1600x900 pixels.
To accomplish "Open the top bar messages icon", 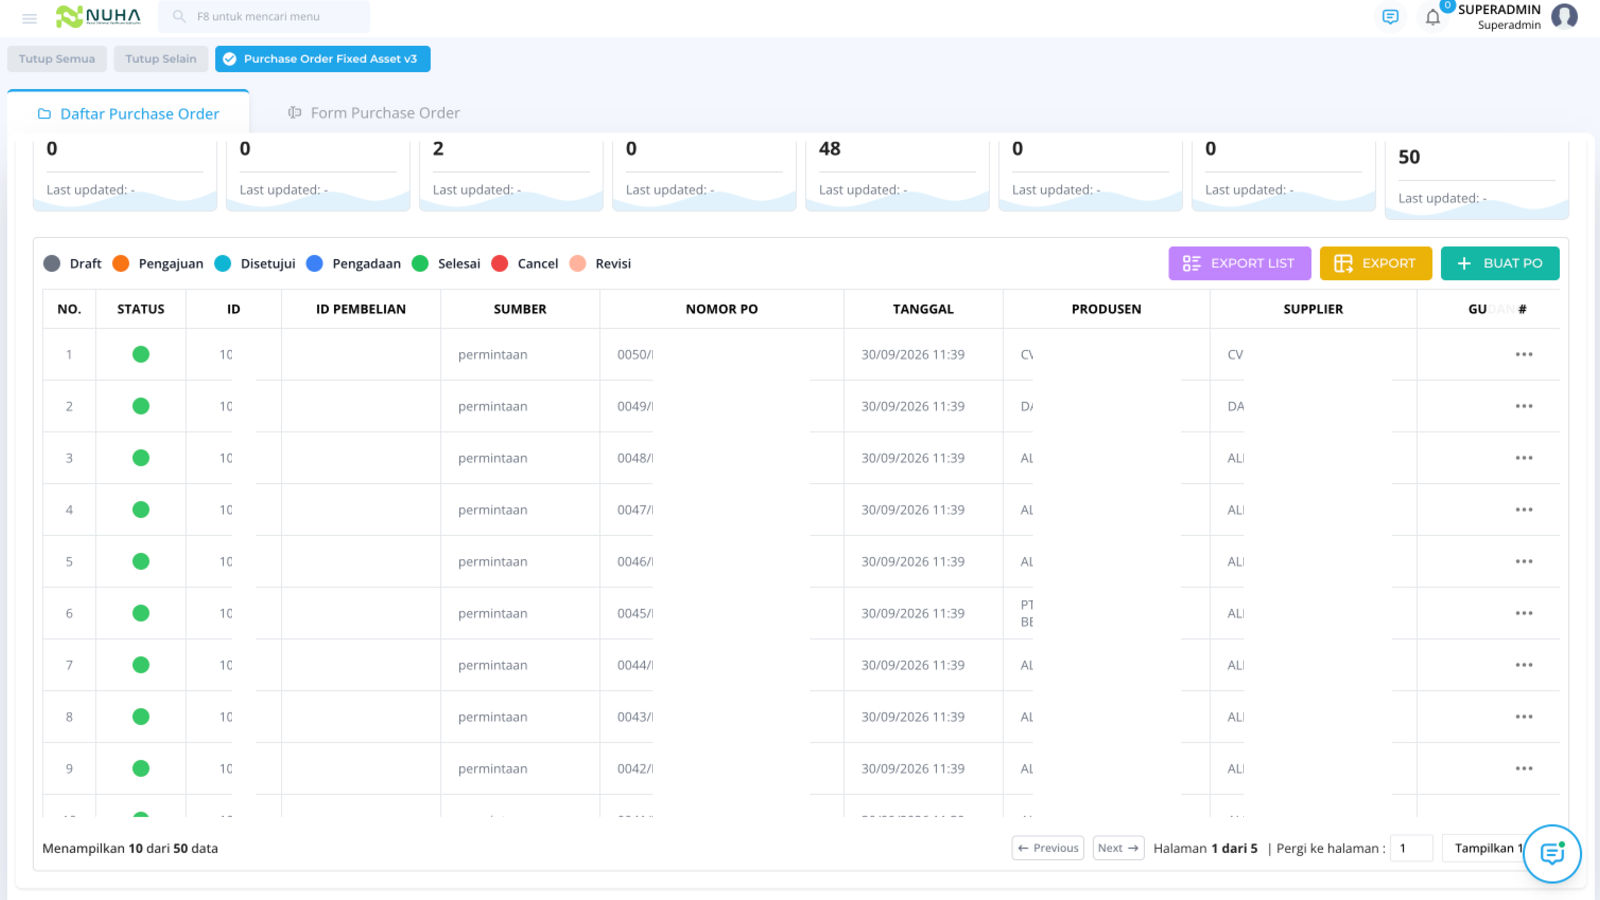I will point(1390,17).
